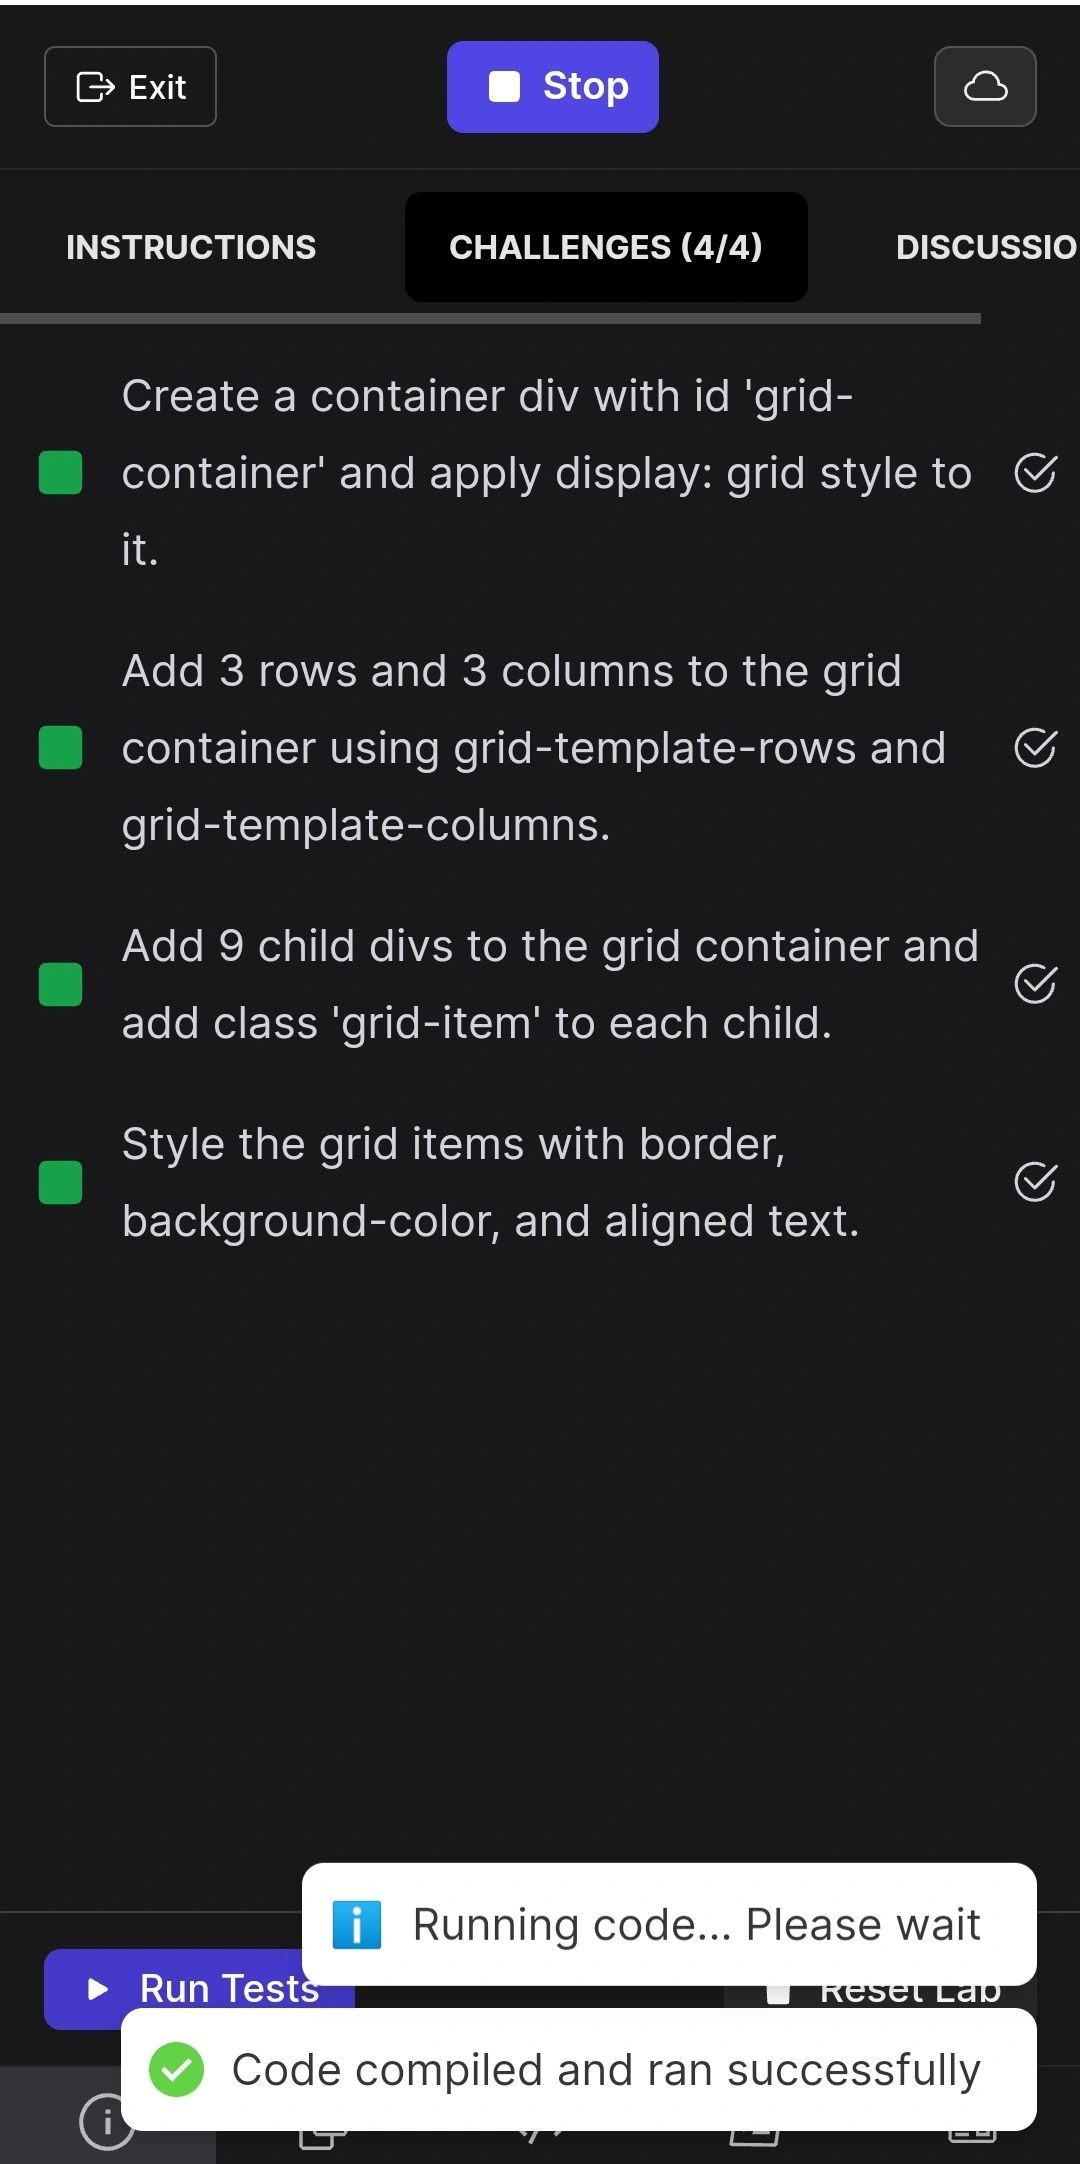Toggle green status box for grid-container challenge
The height and width of the screenshot is (2164, 1080).
[x=60, y=473]
